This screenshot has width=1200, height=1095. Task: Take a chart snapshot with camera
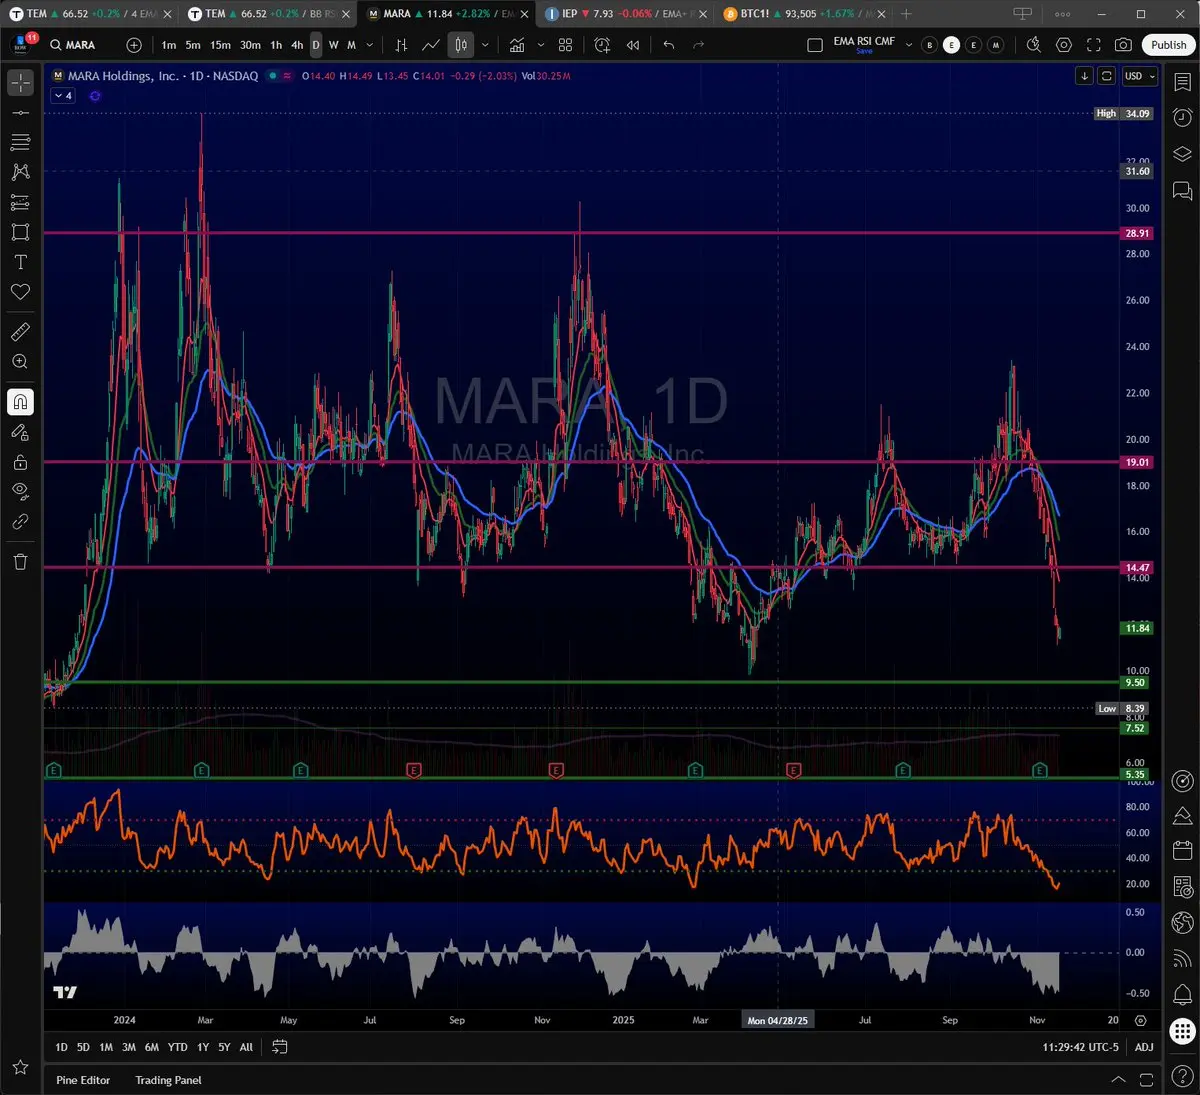pyautogui.click(x=1124, y=45)
